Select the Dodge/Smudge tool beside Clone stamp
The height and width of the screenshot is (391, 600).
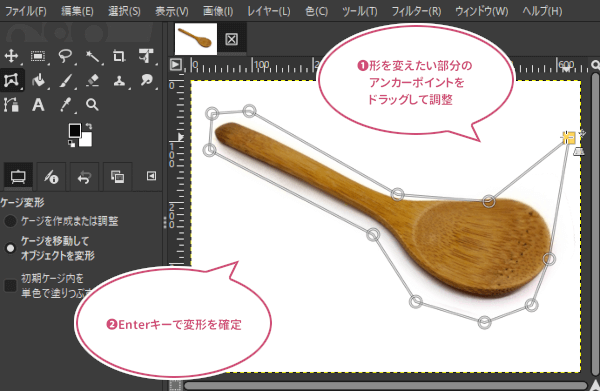146,80
